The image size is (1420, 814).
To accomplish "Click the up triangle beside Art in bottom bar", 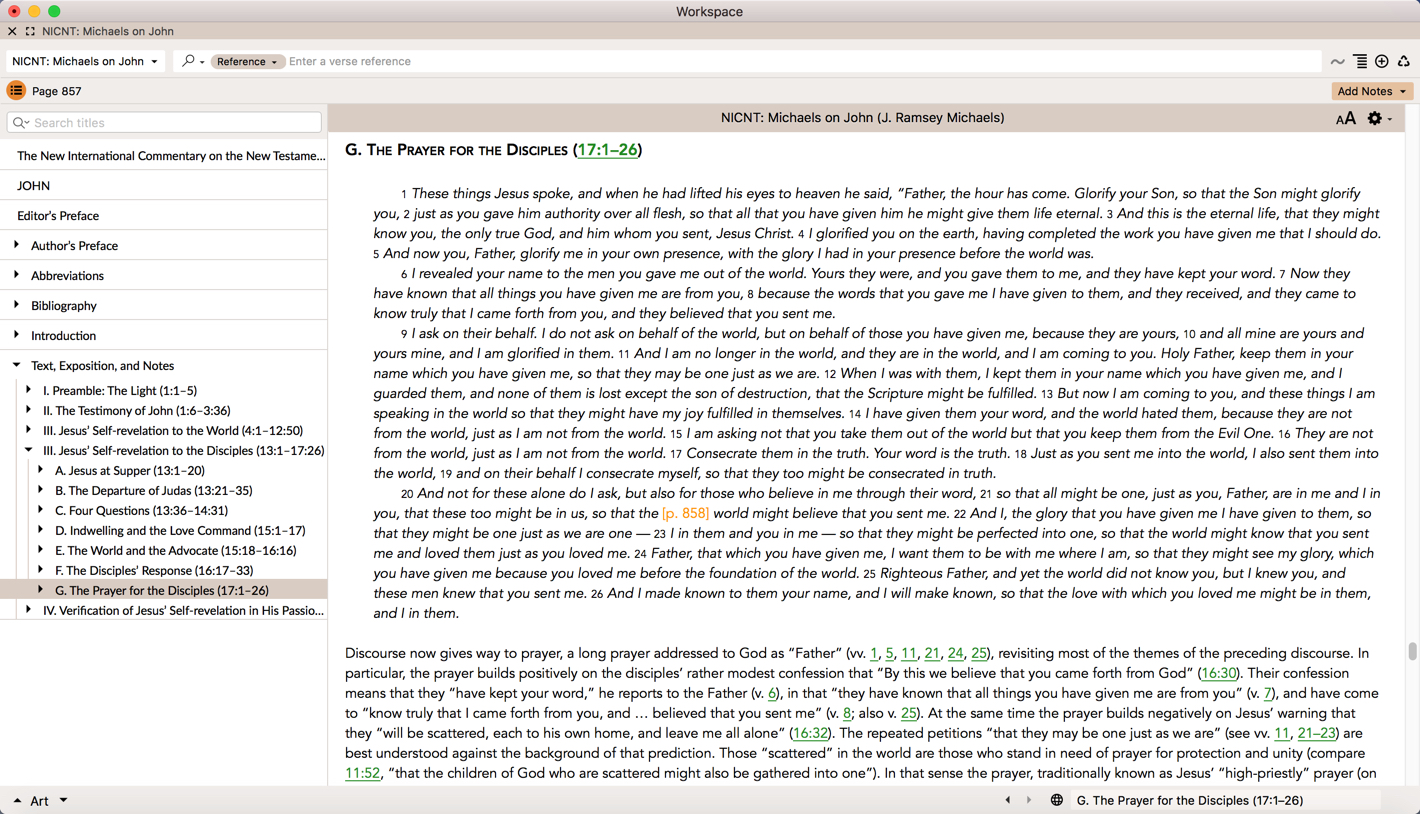I will (x=17, y=801).
